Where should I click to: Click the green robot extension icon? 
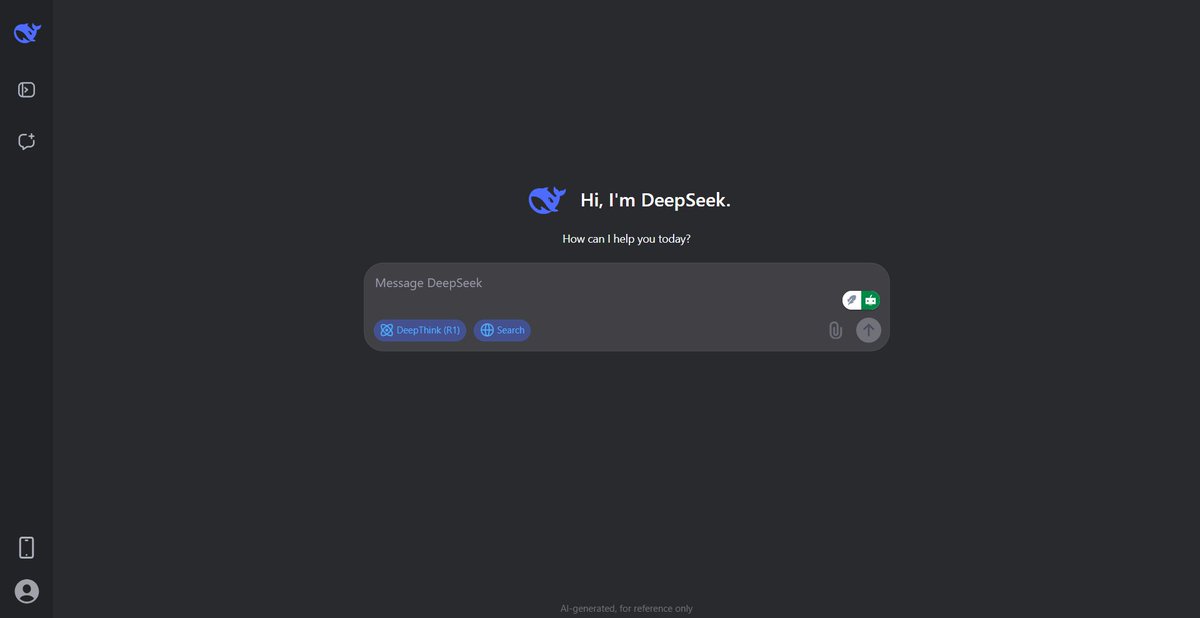(x=871, y=300)
